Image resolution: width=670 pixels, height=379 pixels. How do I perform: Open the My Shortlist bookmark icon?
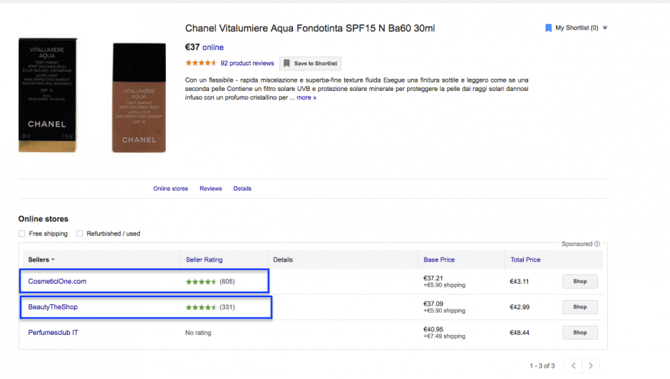[x=548, y=28]
